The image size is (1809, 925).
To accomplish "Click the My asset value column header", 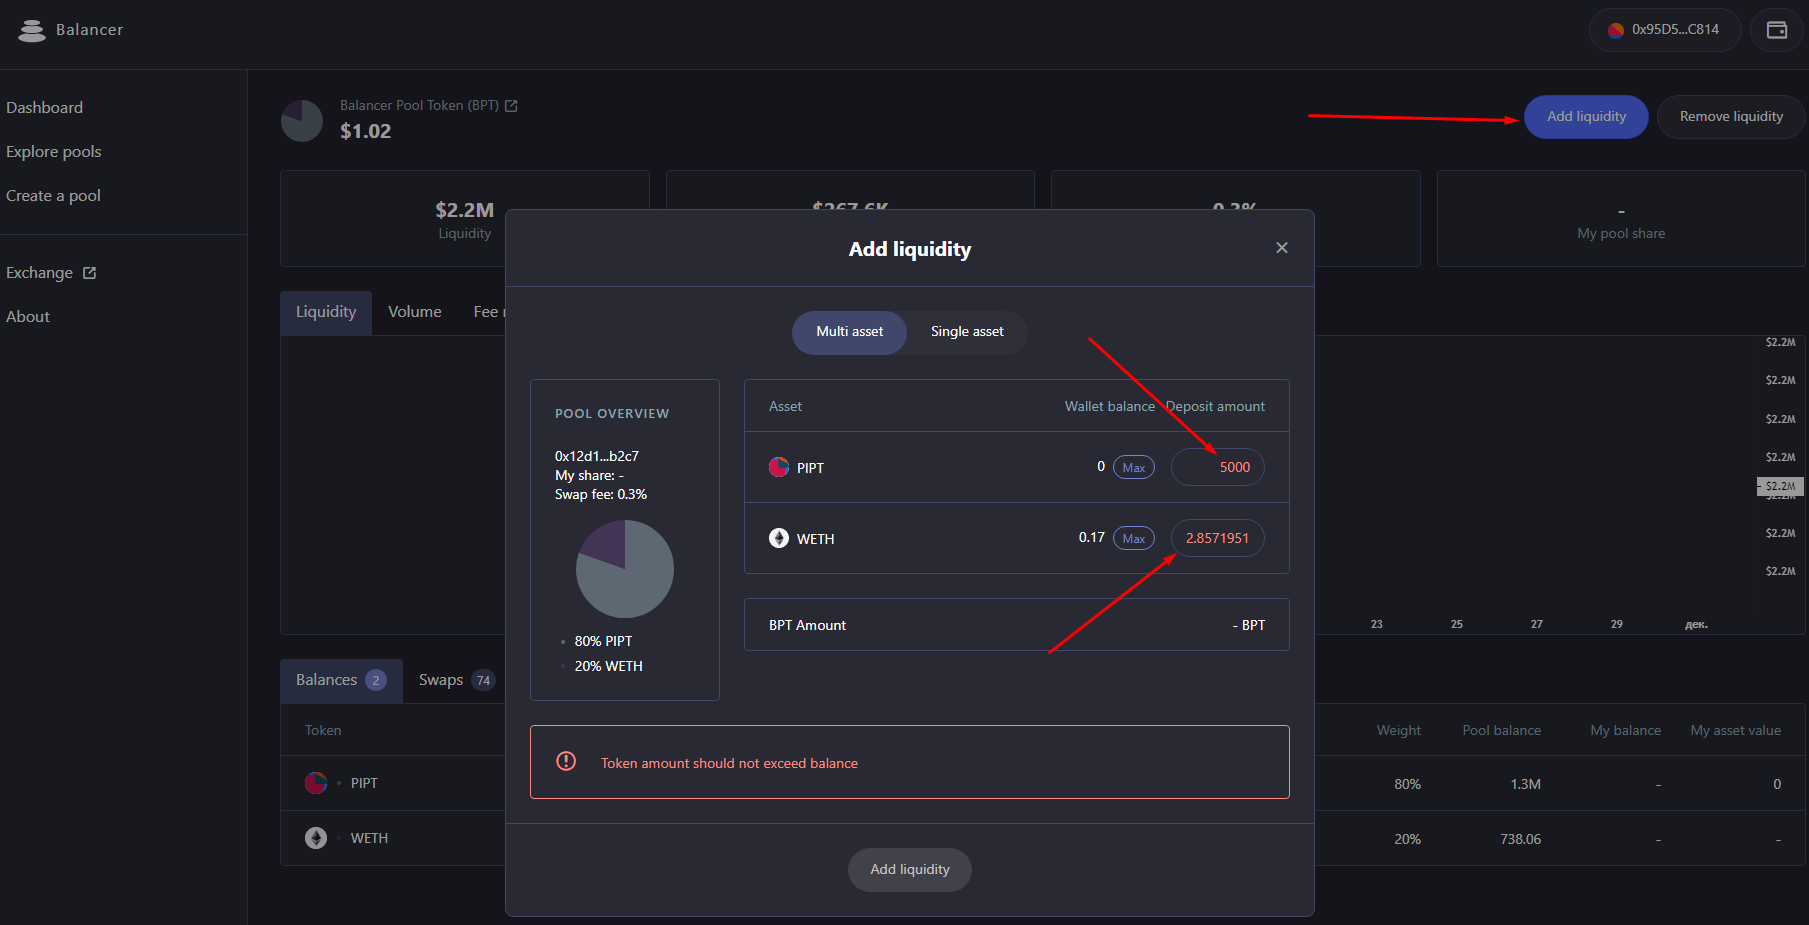I will (1735, 731).
